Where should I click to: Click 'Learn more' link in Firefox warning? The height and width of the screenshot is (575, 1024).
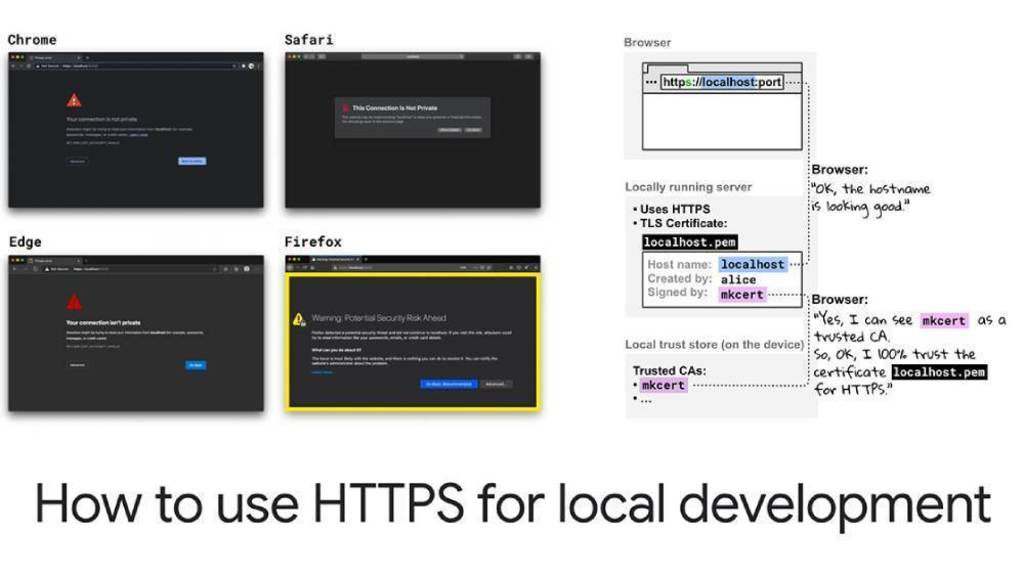tap(323, 372)
